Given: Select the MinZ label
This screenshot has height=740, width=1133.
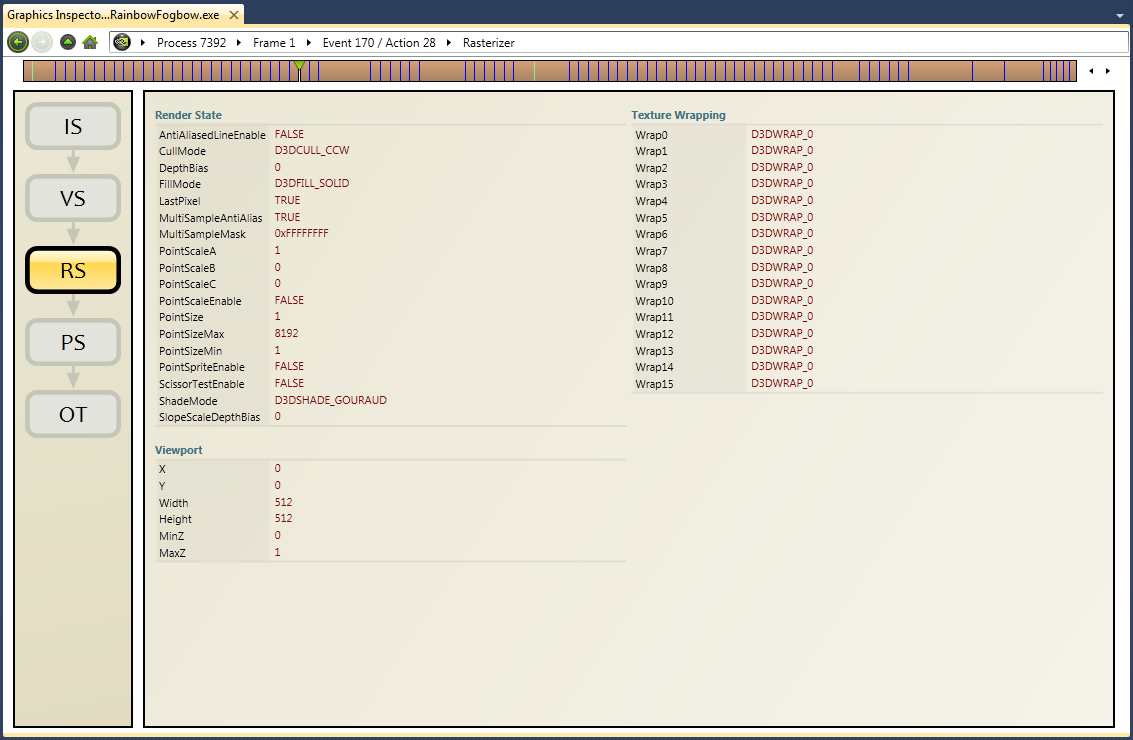Looking at the screenshot, I should pyautogui.click(x=171, y=536).
